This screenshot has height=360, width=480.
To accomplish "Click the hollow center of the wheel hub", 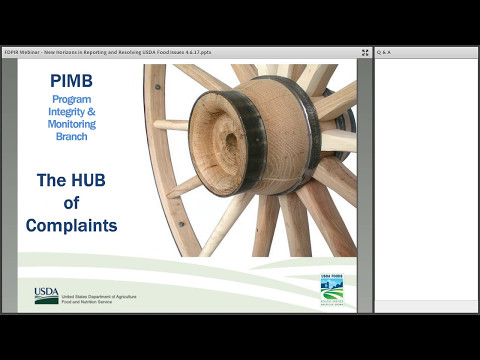I will [231, 141].
